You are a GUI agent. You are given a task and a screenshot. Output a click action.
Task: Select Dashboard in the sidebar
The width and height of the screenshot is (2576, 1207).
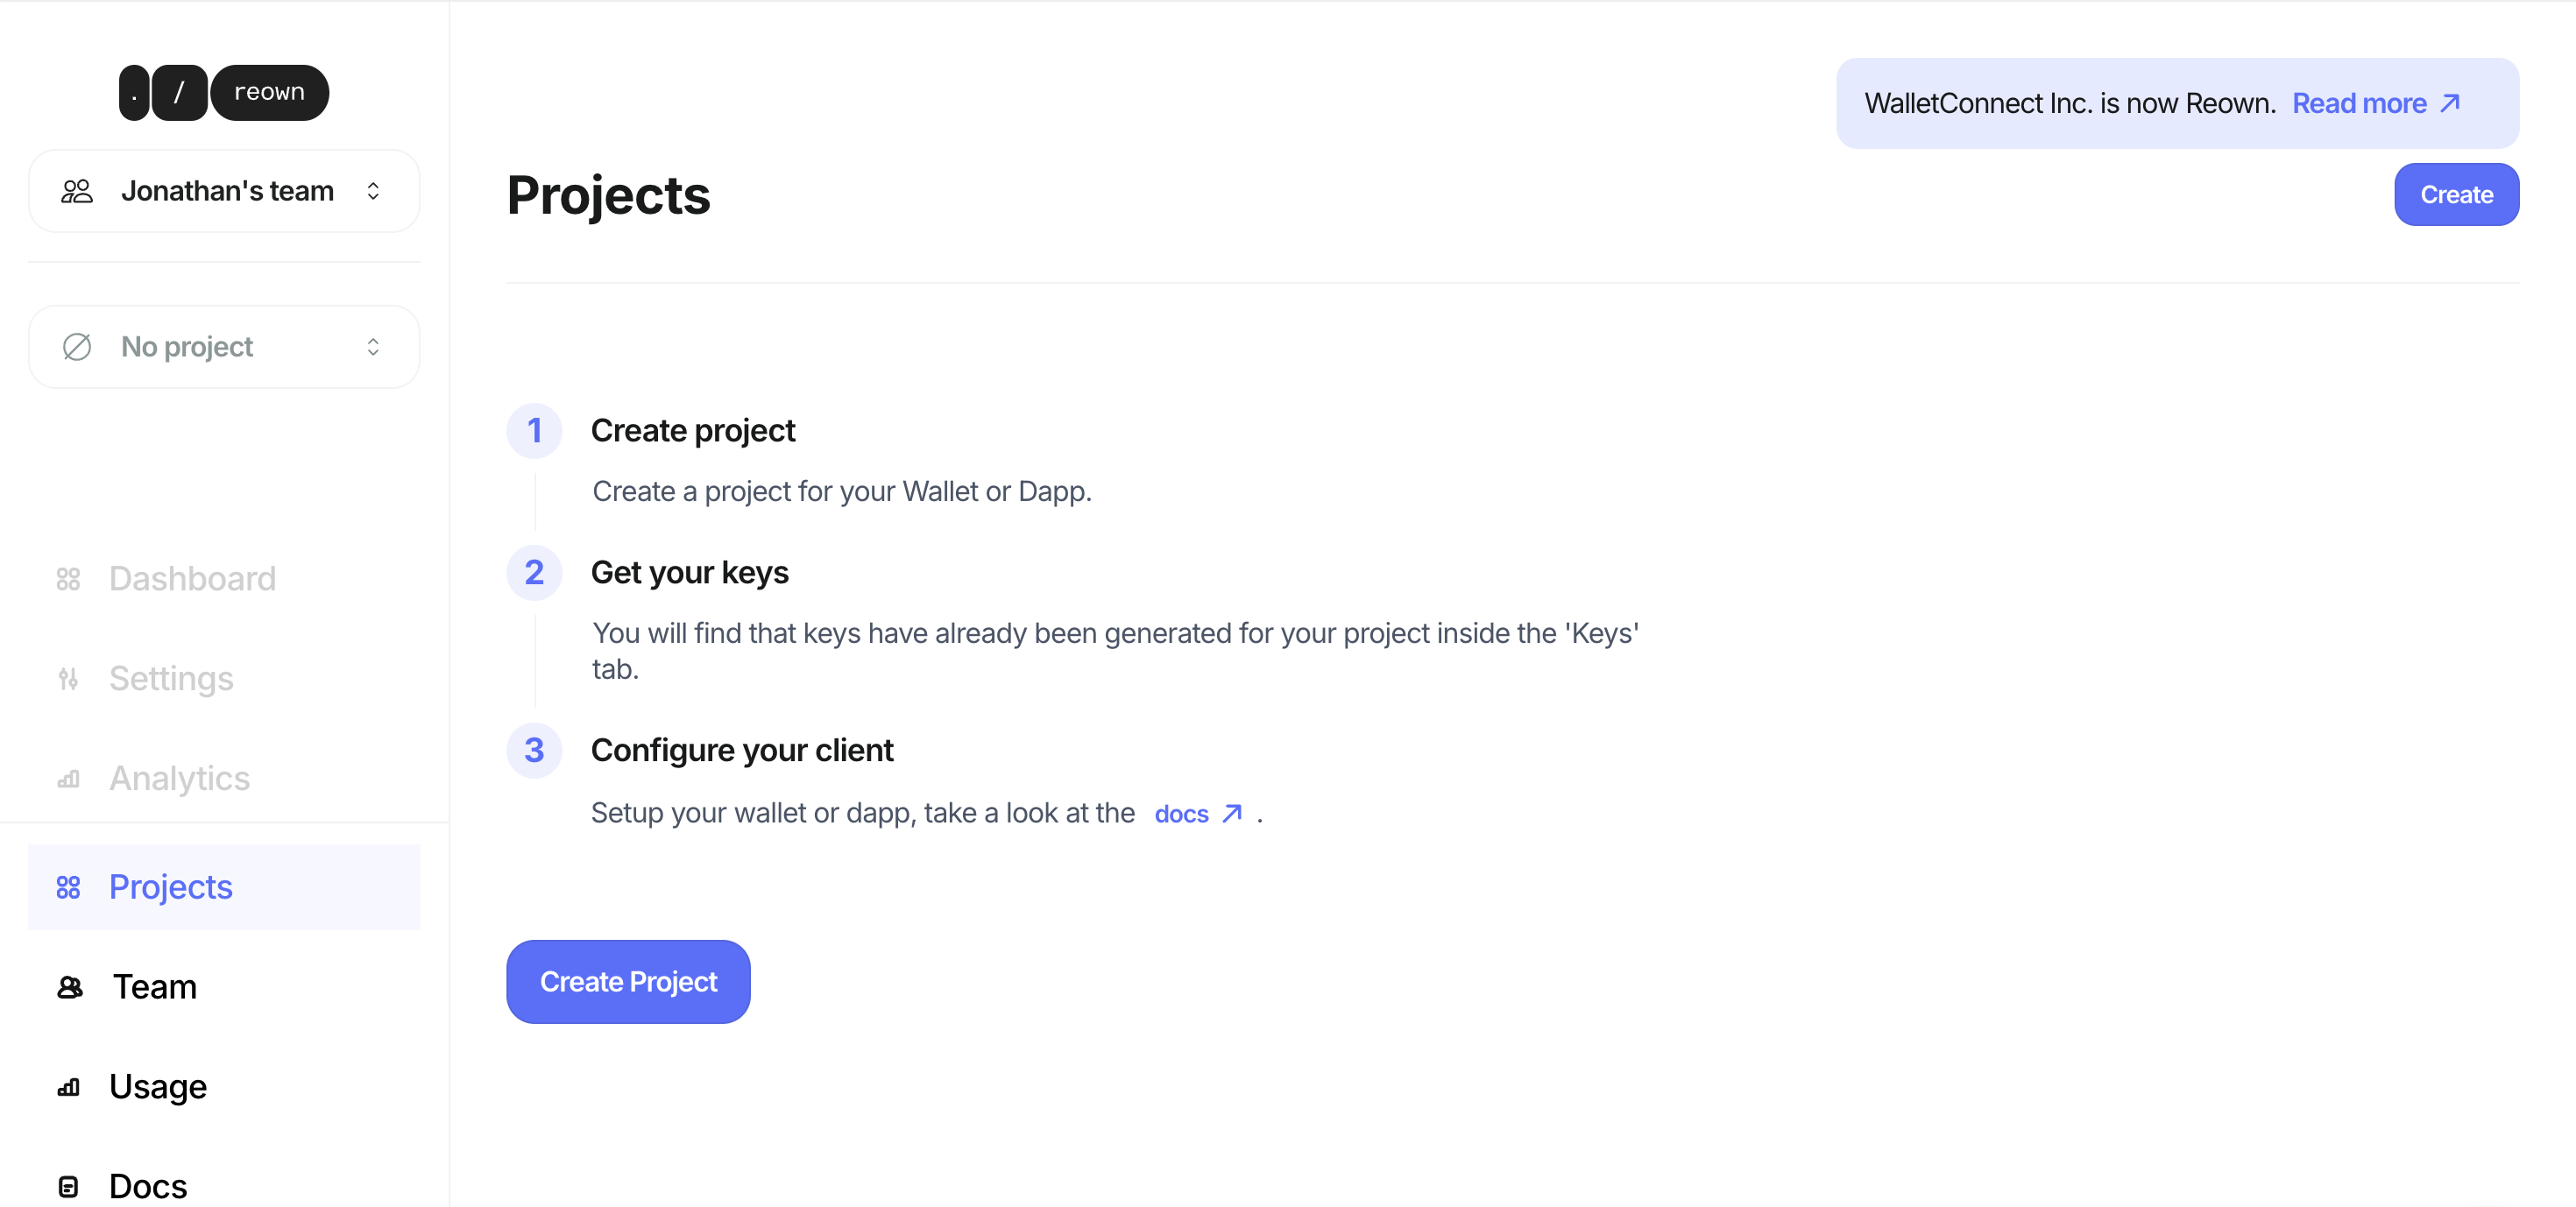[192, 579]
